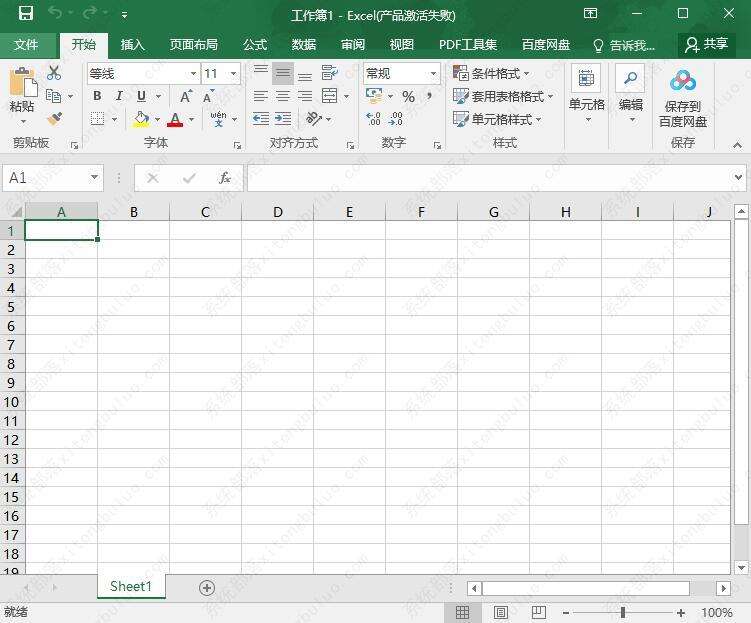Apply yellow fill color bucket
This screenshot has height=623, width=751.
141,119
